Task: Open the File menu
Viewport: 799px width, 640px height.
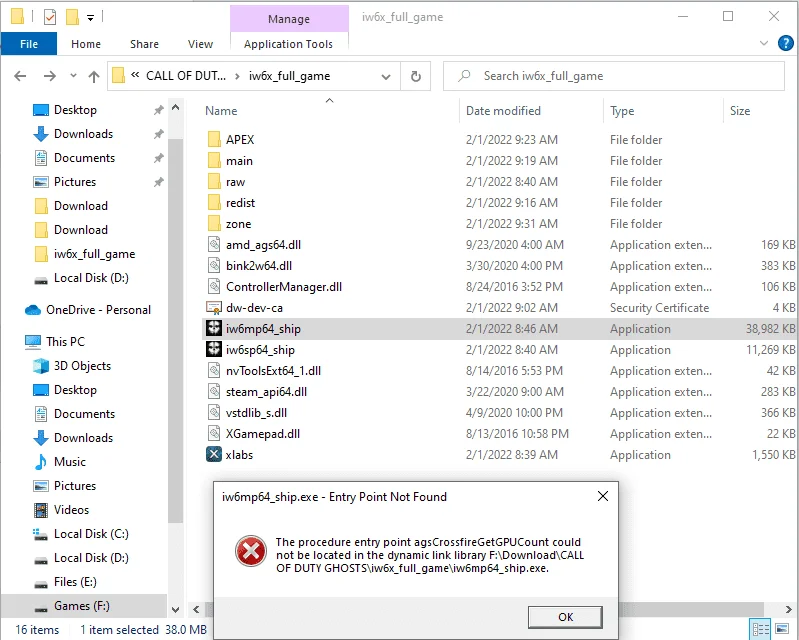Action: [x=29, y=44]
